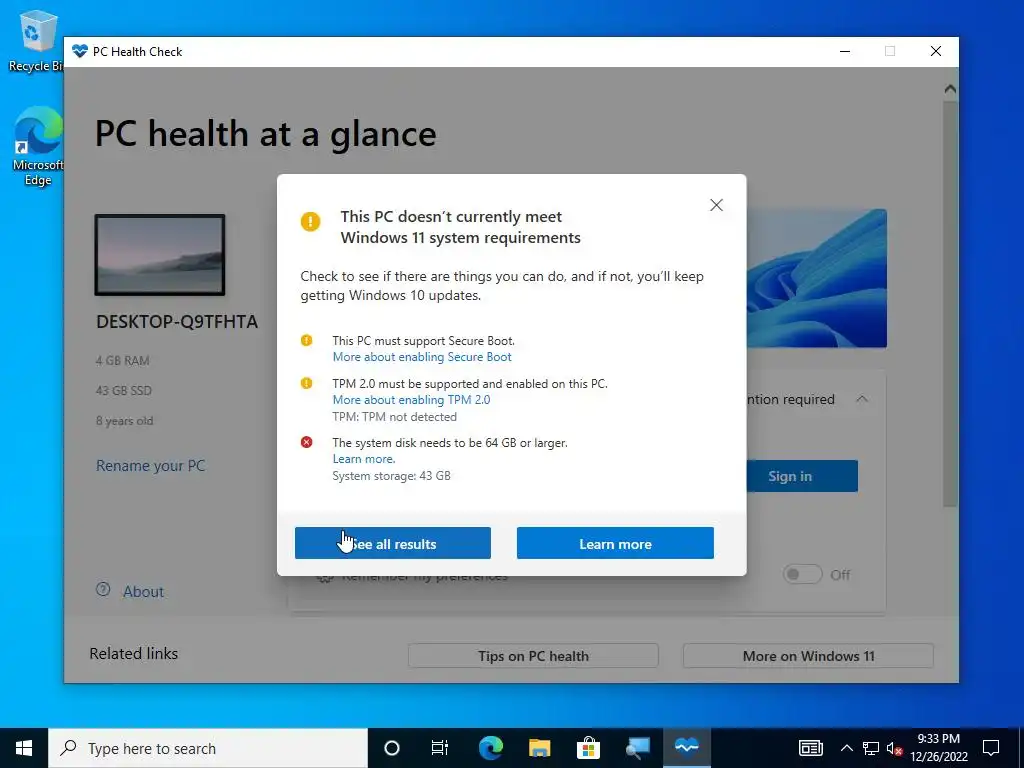Minimize the PC Health Check window

[845, 52]
